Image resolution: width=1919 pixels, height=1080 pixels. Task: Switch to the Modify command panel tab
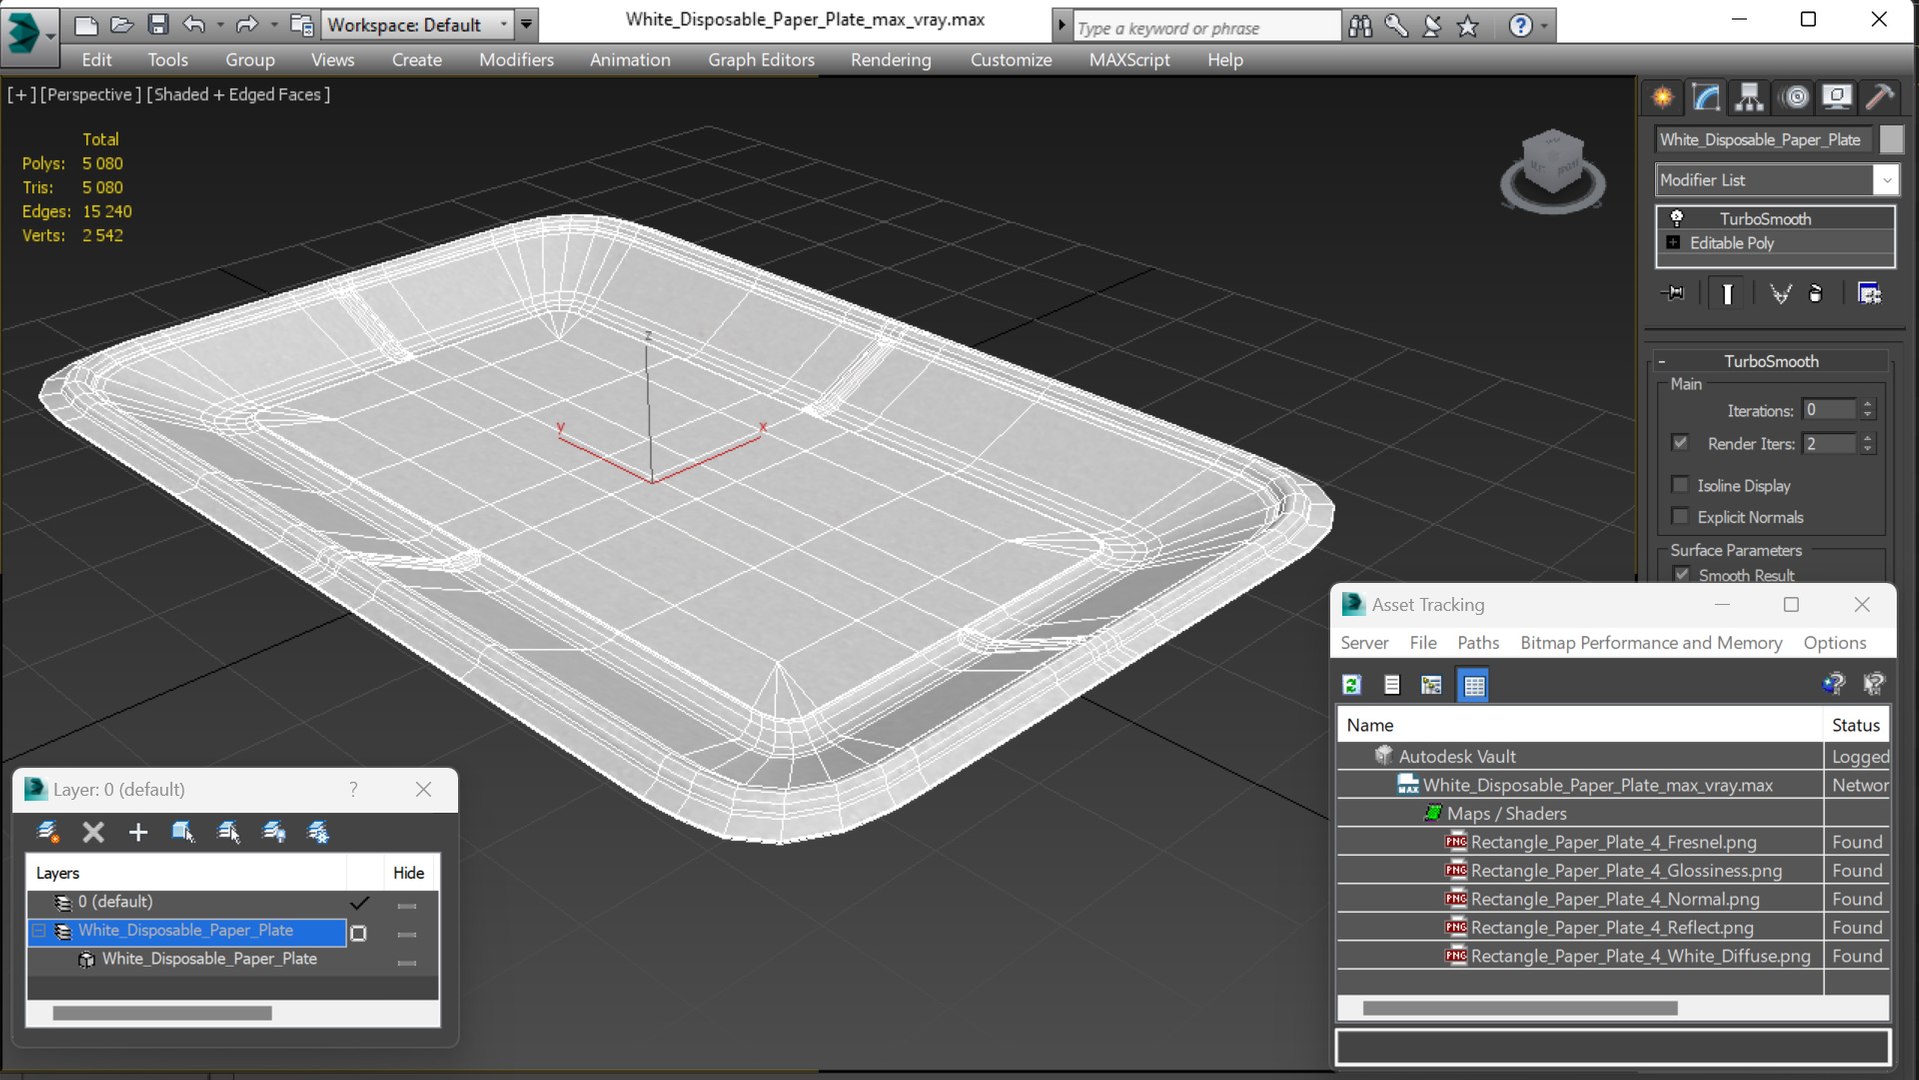[1706, 97]
